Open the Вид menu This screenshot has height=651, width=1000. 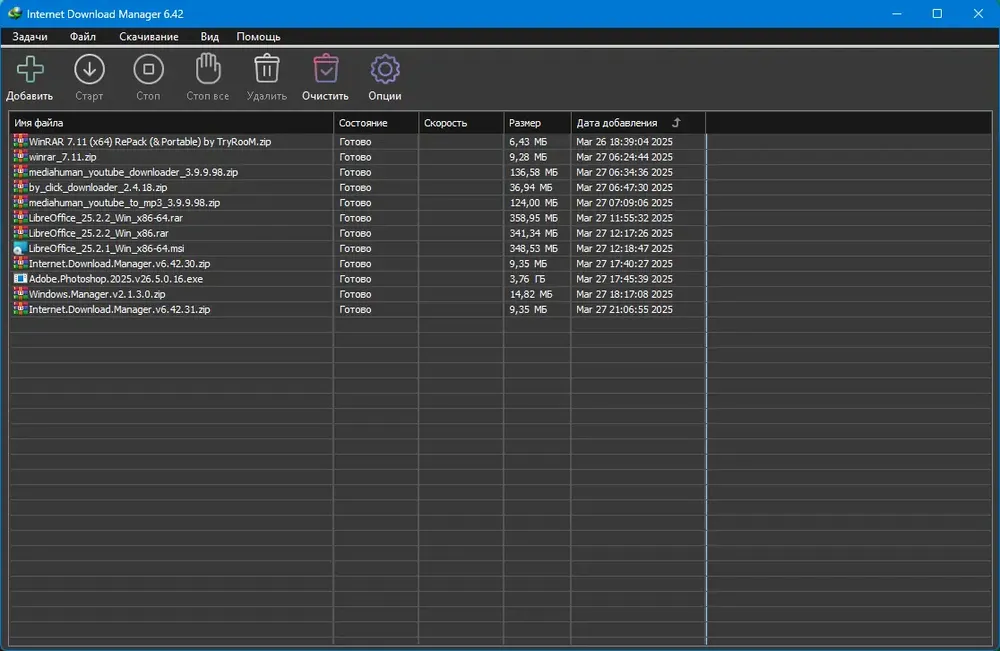pyautogui.click(x=209, y=36)
